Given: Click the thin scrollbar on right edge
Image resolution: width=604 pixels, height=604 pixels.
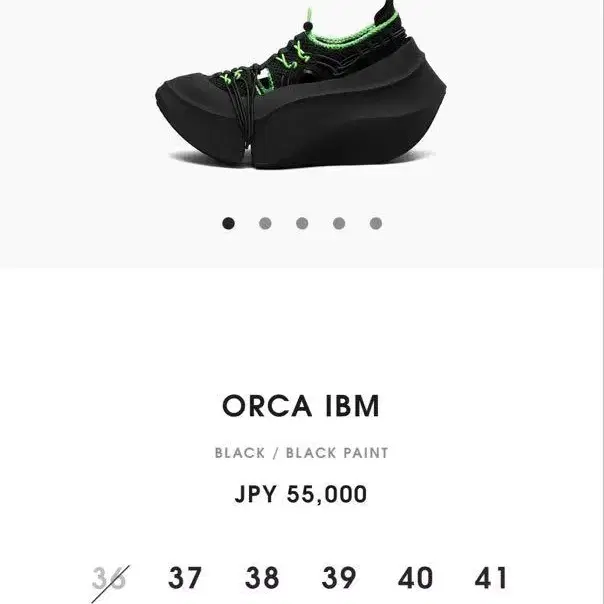Looking at the screenshot, I should point(603,302).
